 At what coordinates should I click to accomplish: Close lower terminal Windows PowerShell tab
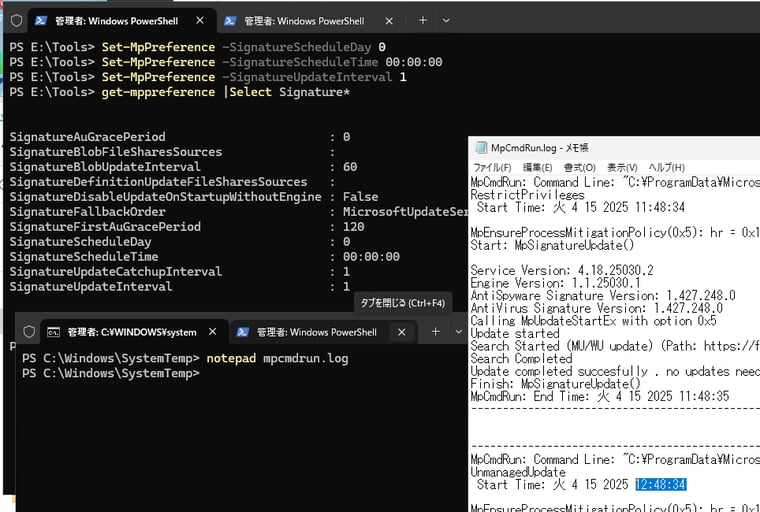(401, 332)
